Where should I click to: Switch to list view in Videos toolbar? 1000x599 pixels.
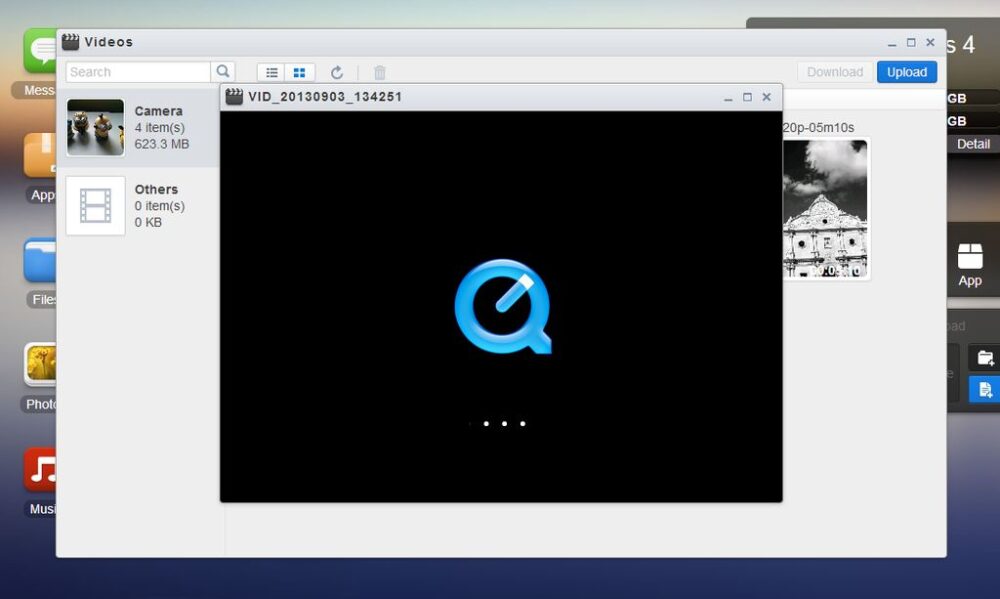point(271,71)
